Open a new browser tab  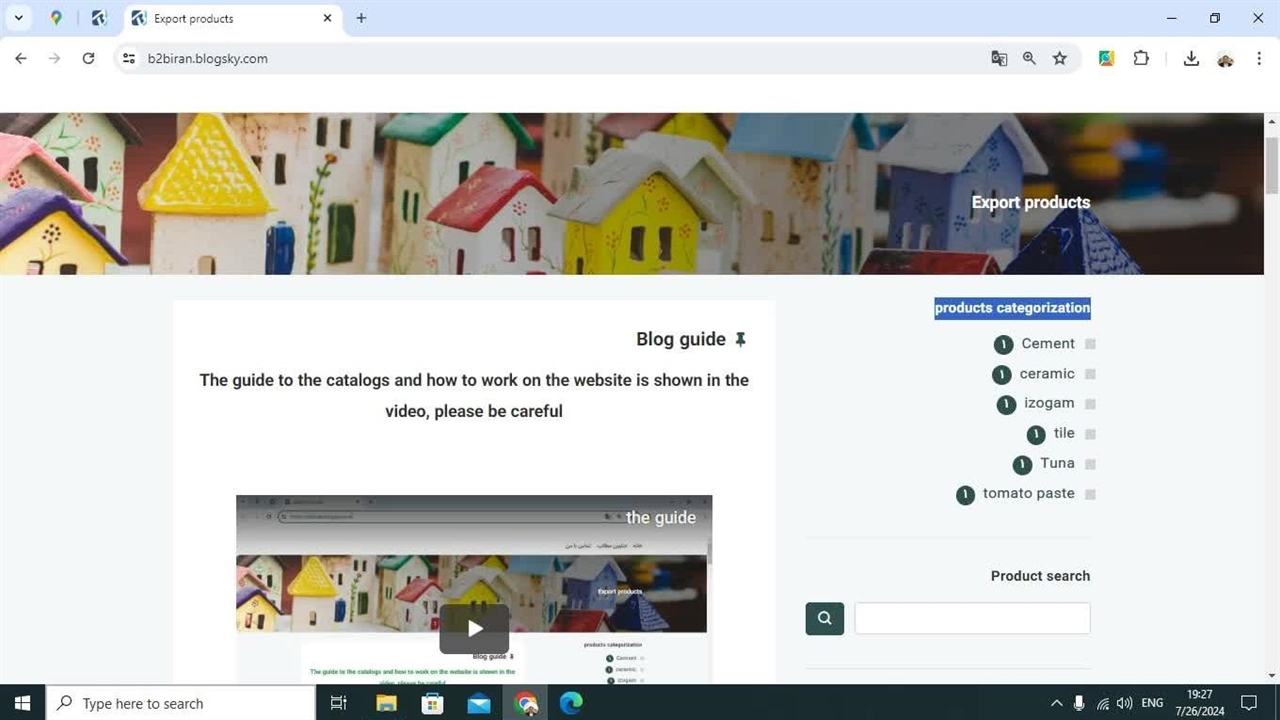tap(361, 18)
